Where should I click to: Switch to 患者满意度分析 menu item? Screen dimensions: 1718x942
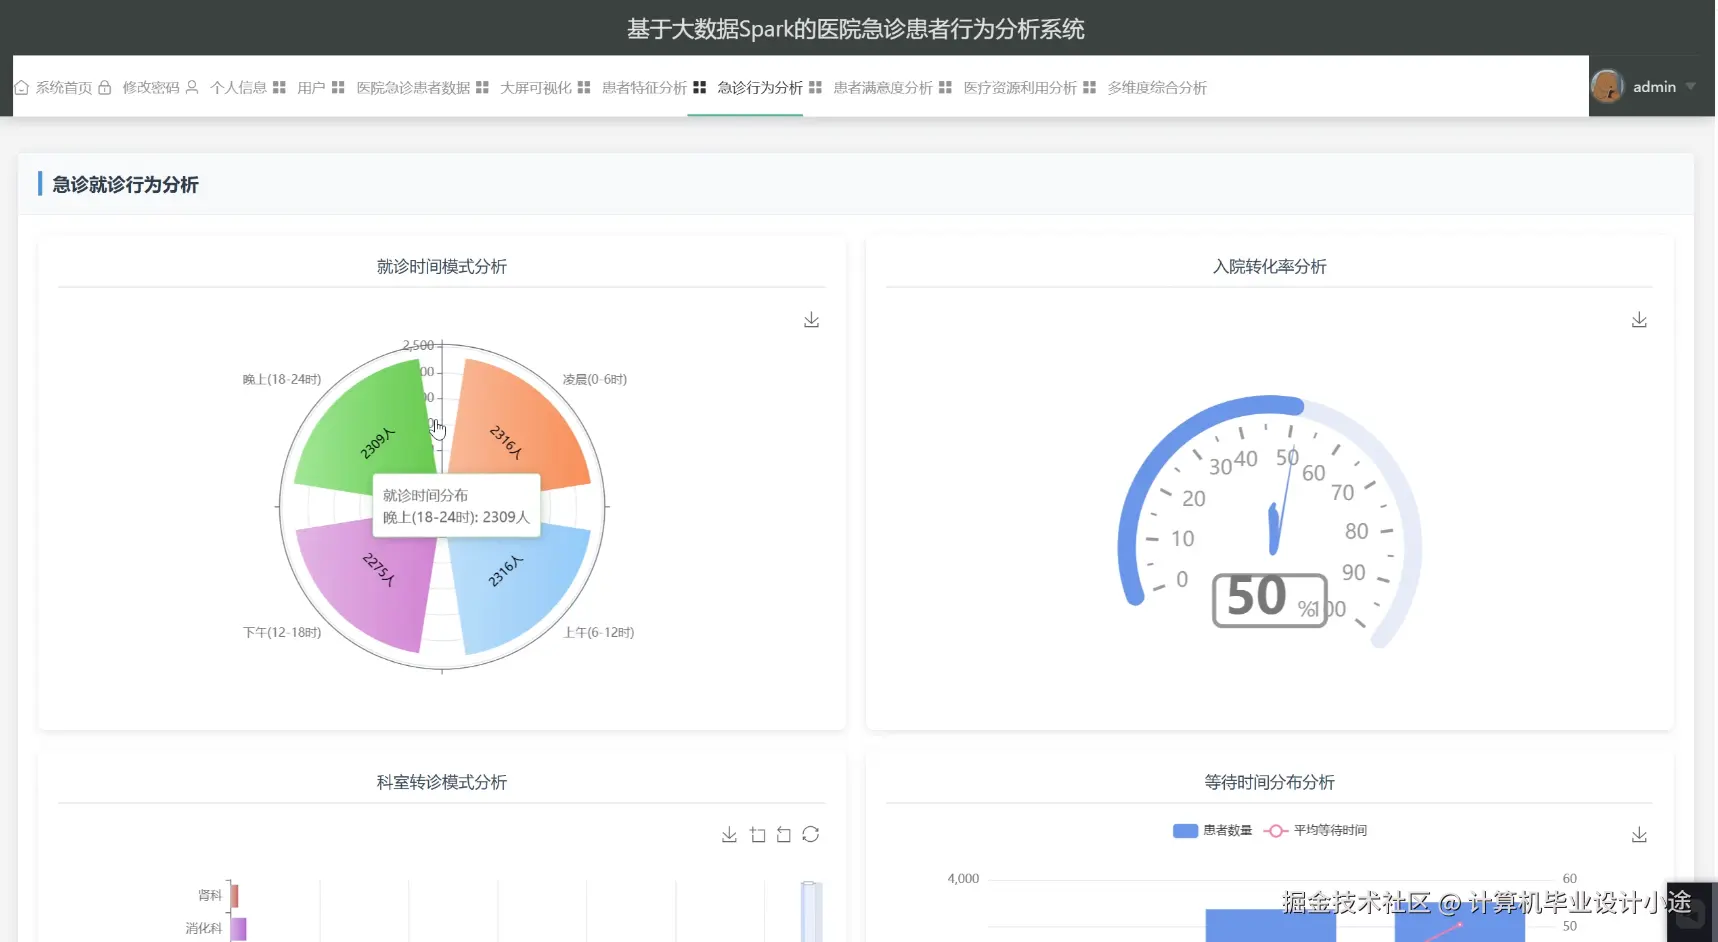[x=884, y=87]
